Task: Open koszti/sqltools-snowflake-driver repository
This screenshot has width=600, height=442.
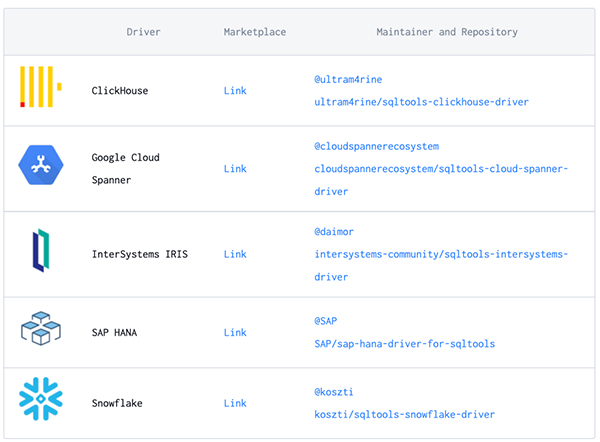Action: point(404,415)
